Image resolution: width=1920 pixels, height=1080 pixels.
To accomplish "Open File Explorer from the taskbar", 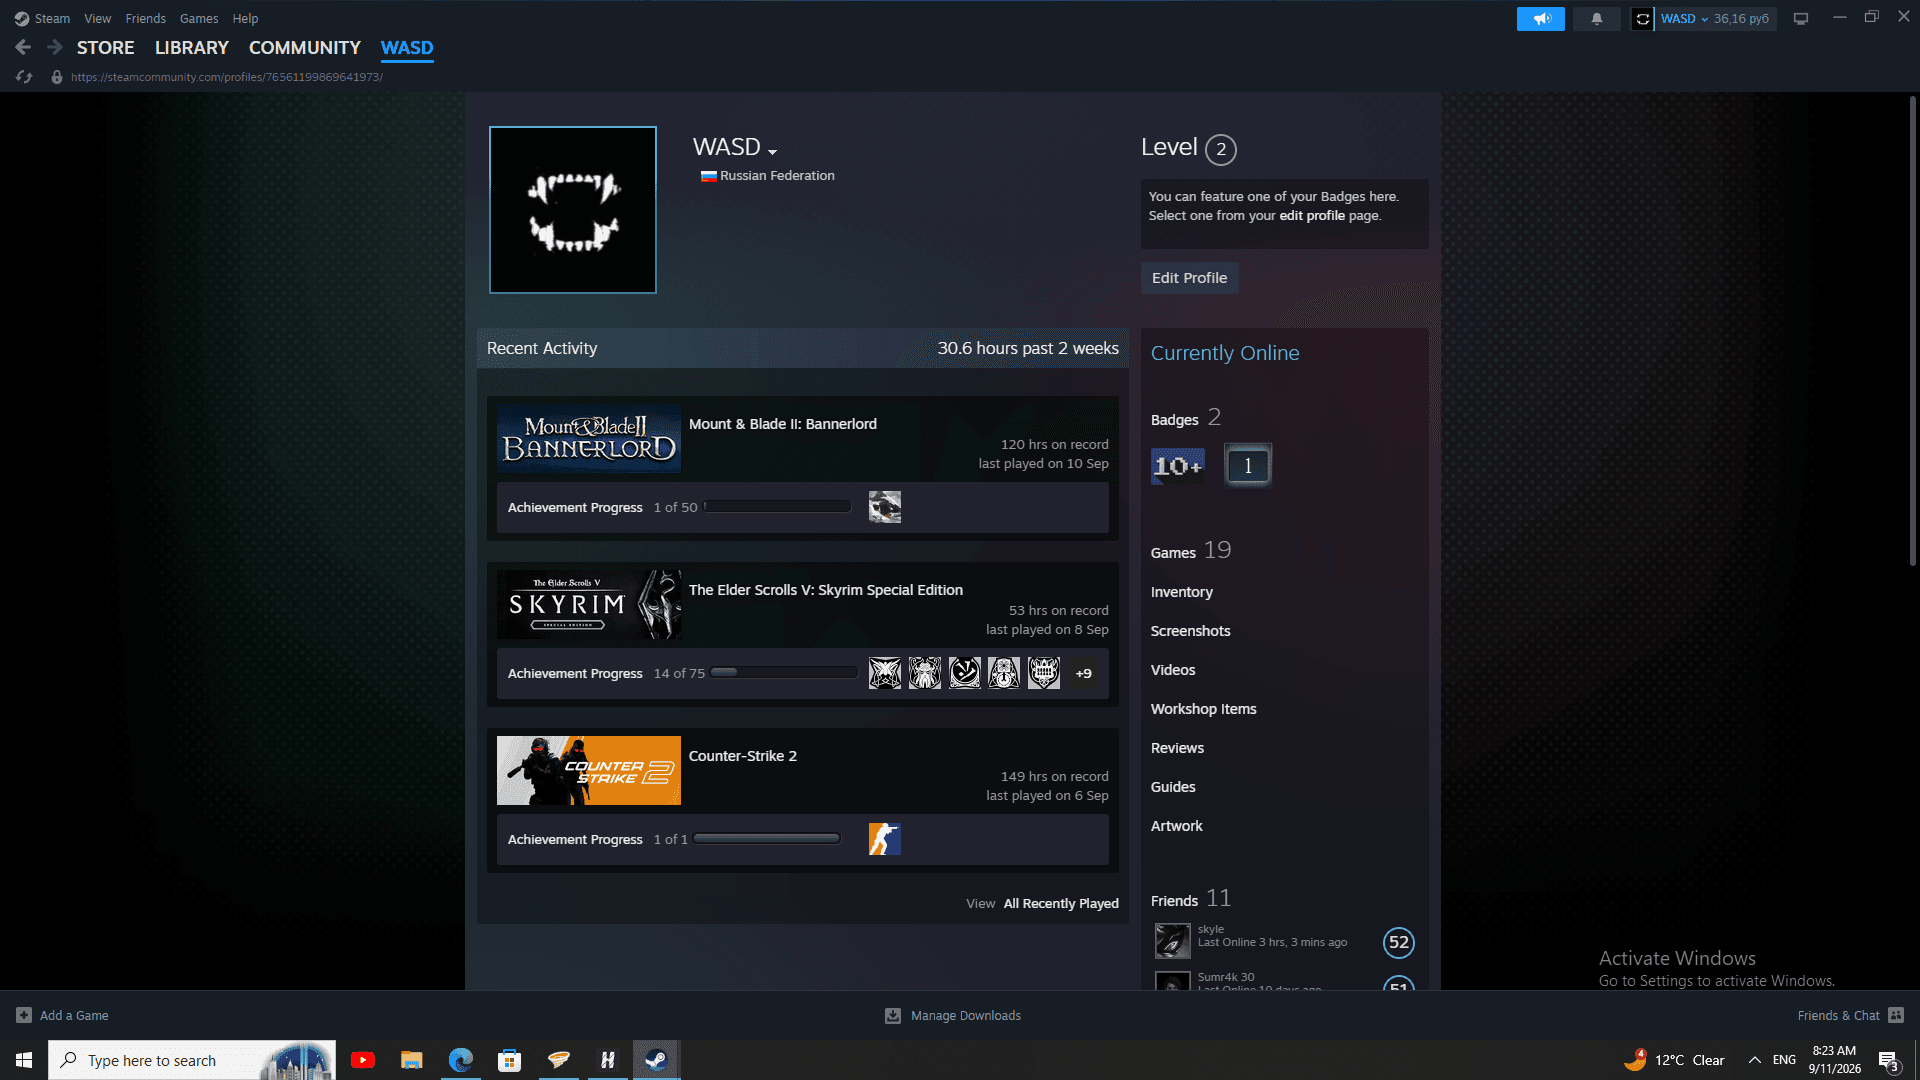I will click(x=412, y=1060).
